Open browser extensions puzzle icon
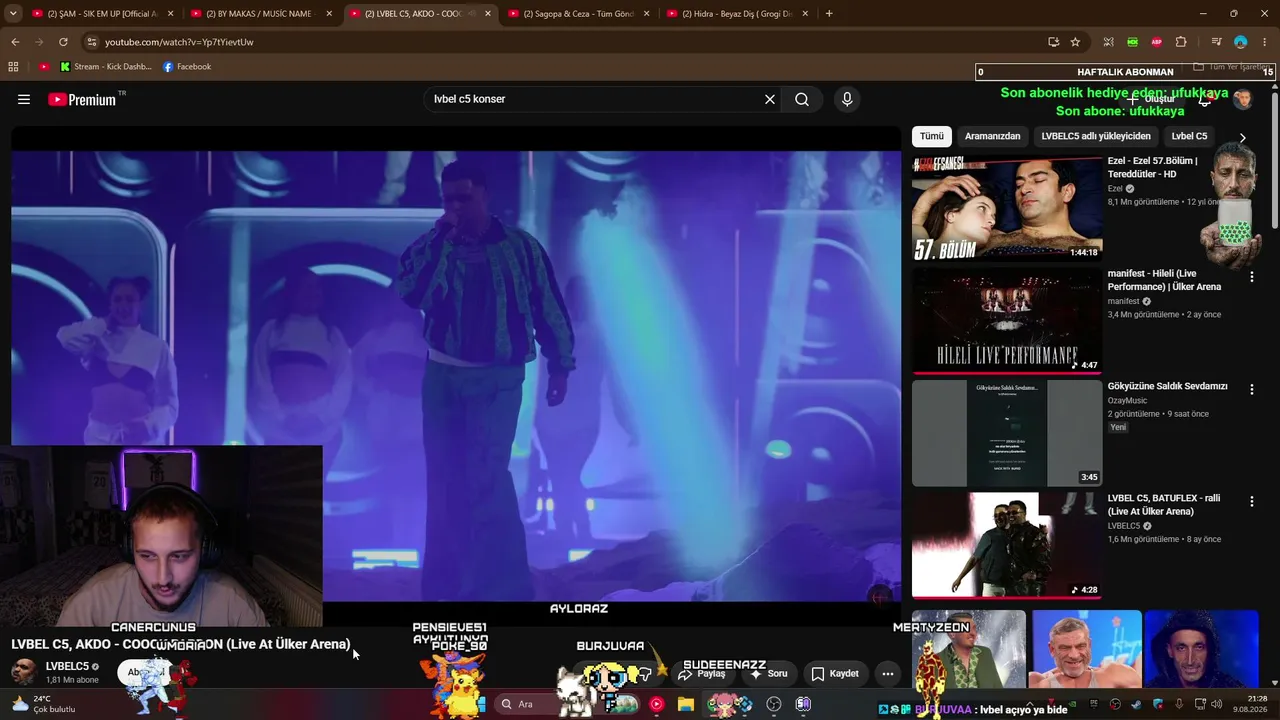 pyautogui.click(x=1181, y=42)
